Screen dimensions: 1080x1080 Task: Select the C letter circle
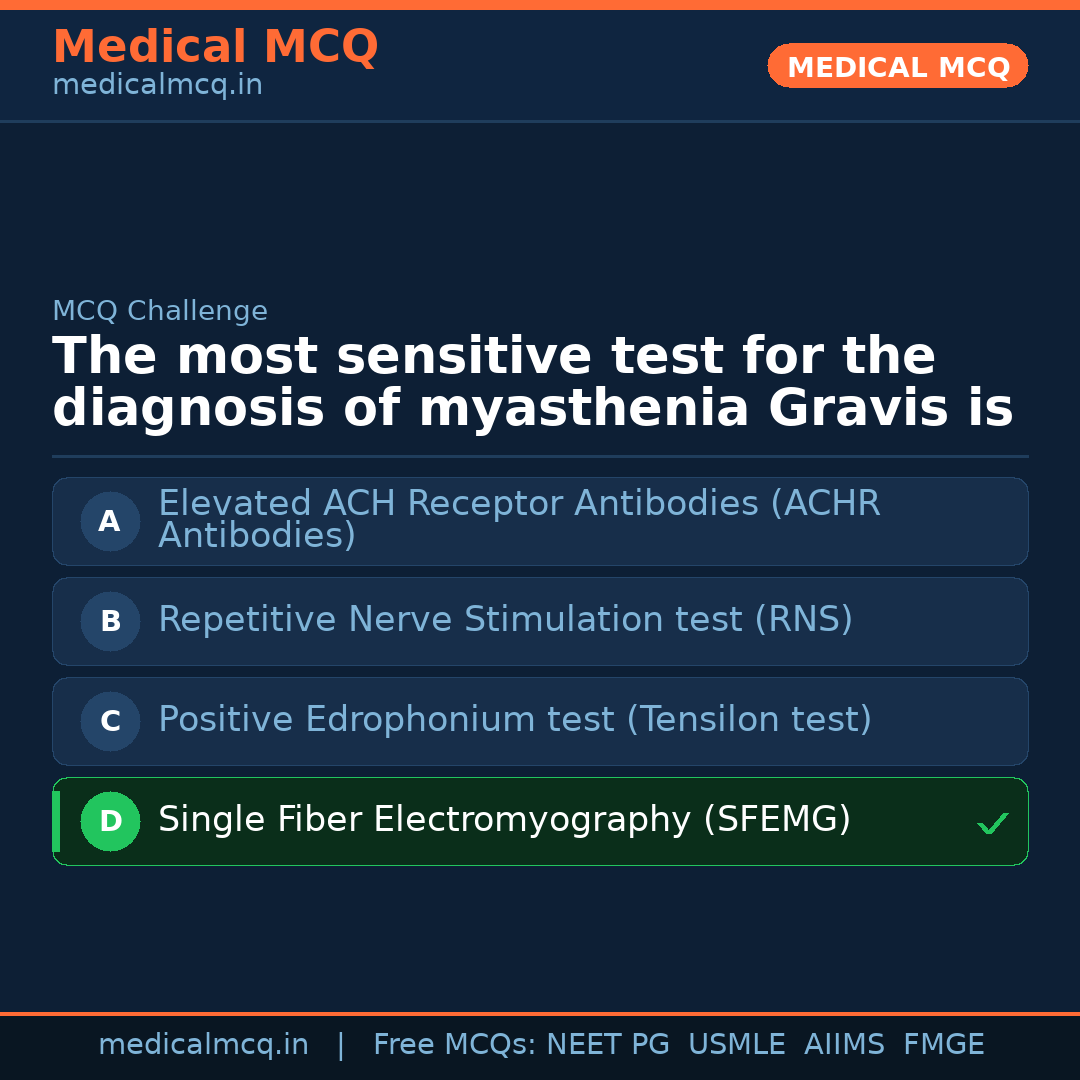110,721
